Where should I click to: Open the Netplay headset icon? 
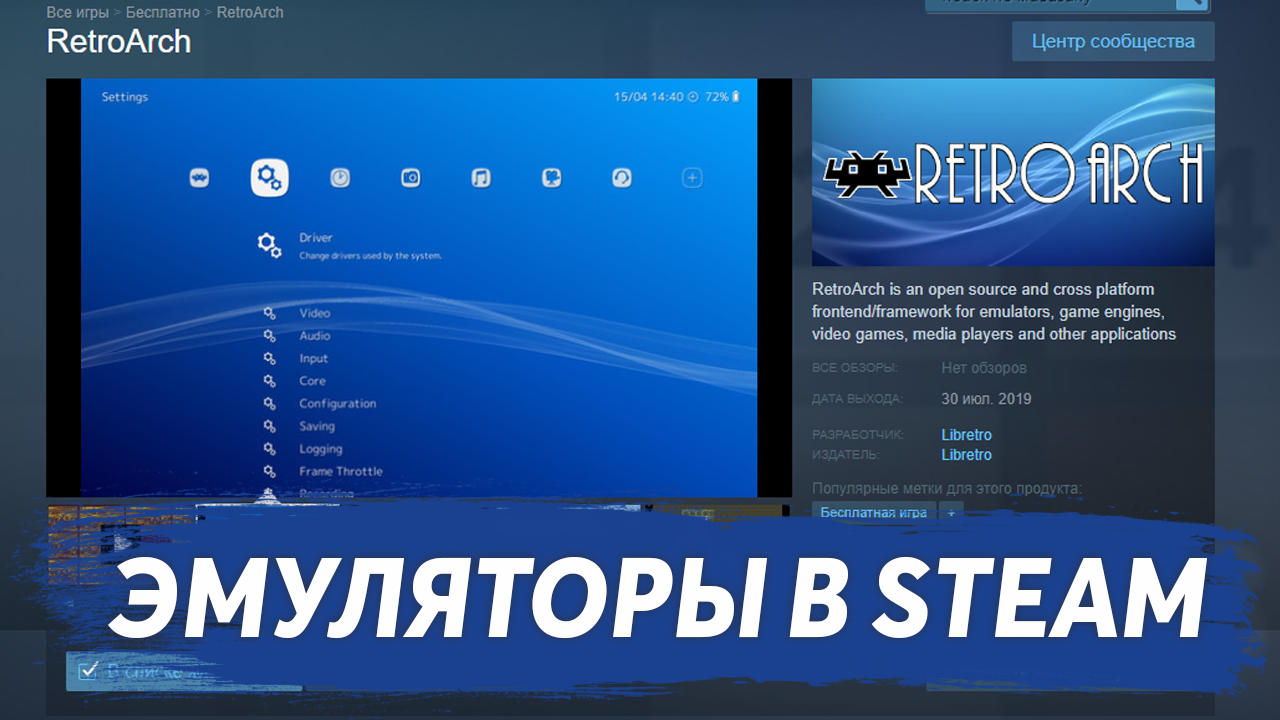(621, 178)
